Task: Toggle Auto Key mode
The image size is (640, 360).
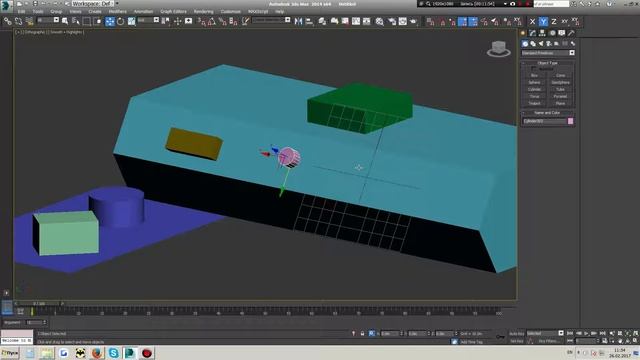Action: click(517, 334)
